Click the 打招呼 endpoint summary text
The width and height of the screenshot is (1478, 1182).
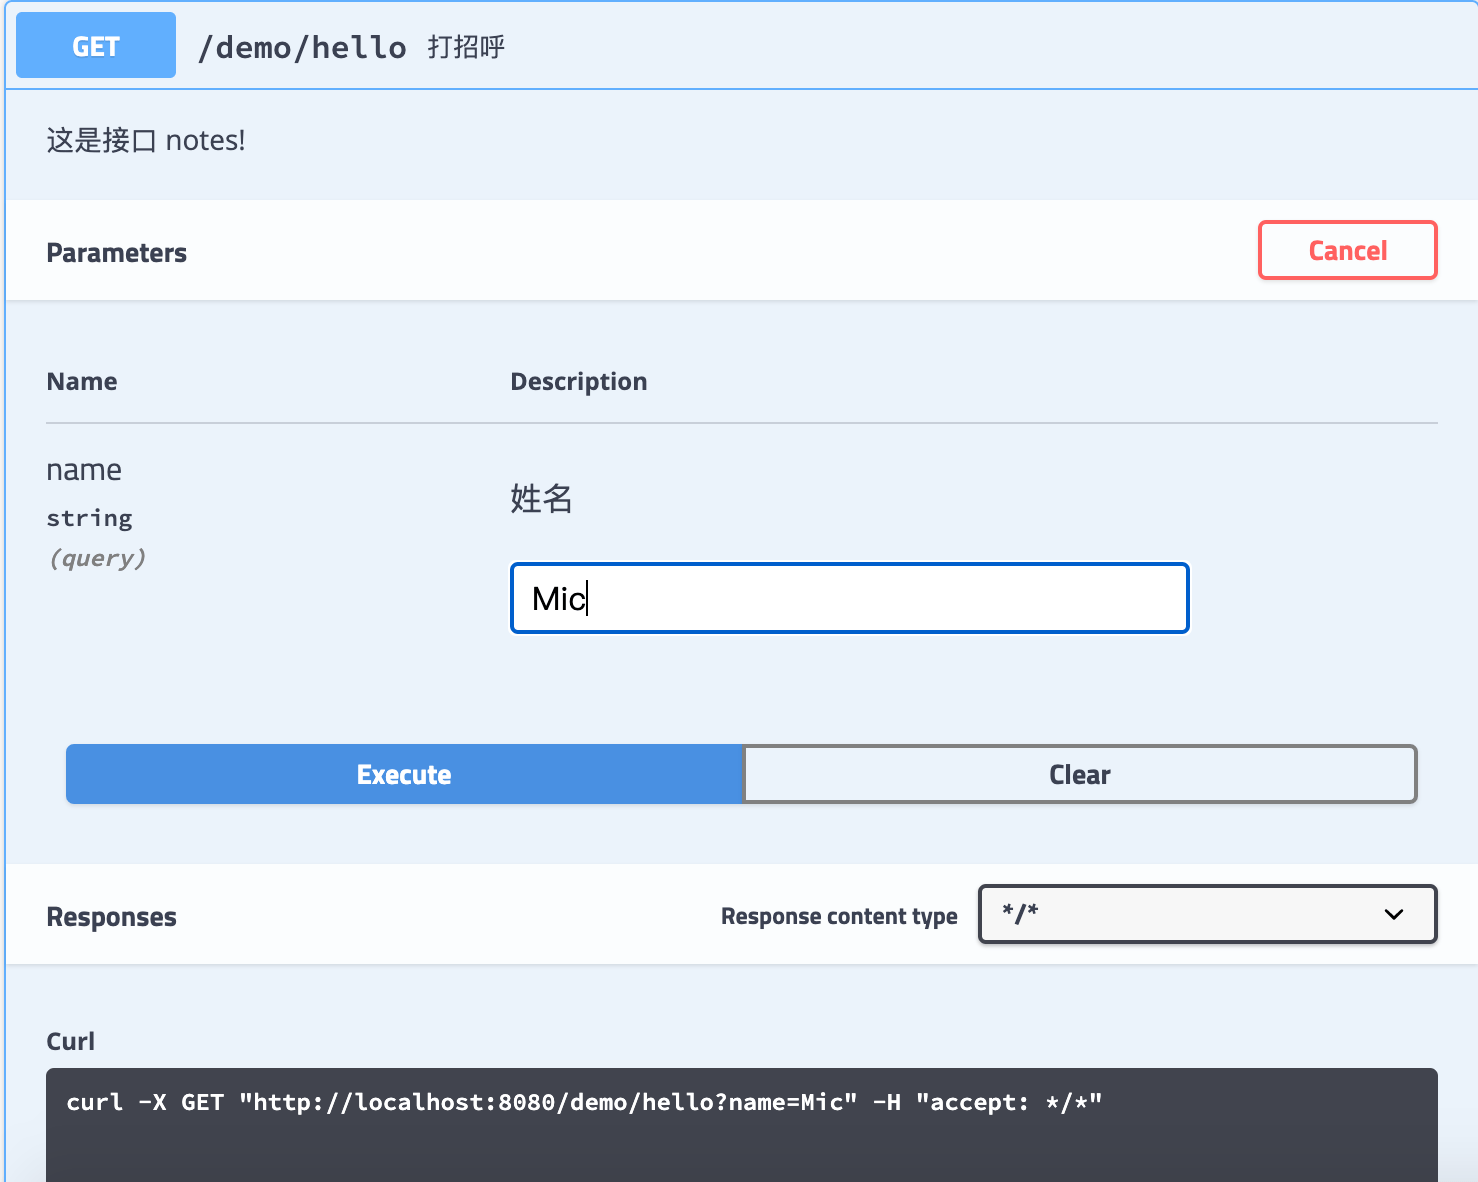coord(466,47)
